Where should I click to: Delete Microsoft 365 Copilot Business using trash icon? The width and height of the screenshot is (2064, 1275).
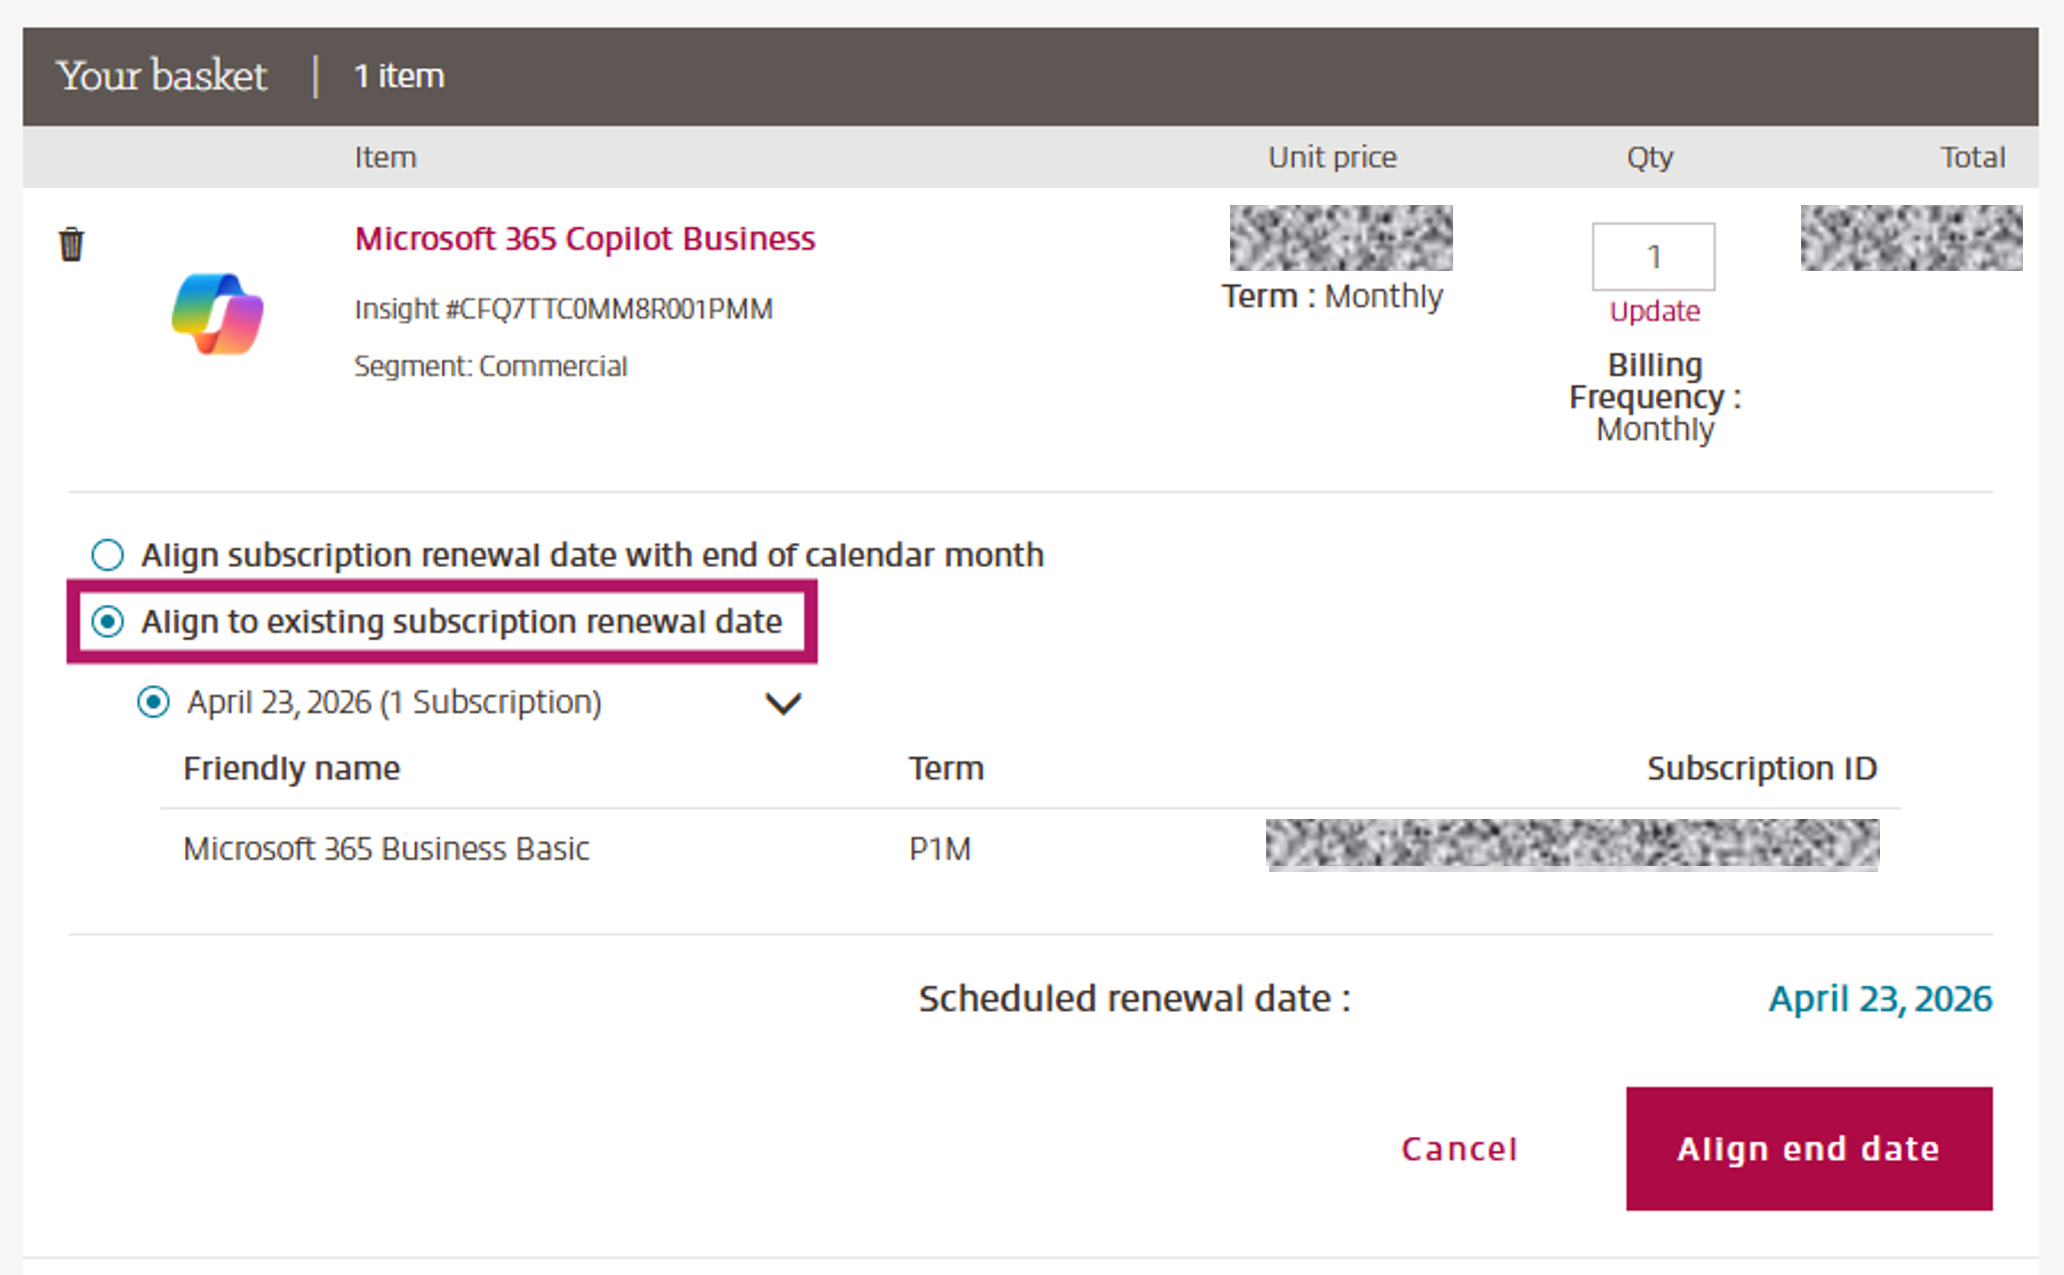click(70, 241)
